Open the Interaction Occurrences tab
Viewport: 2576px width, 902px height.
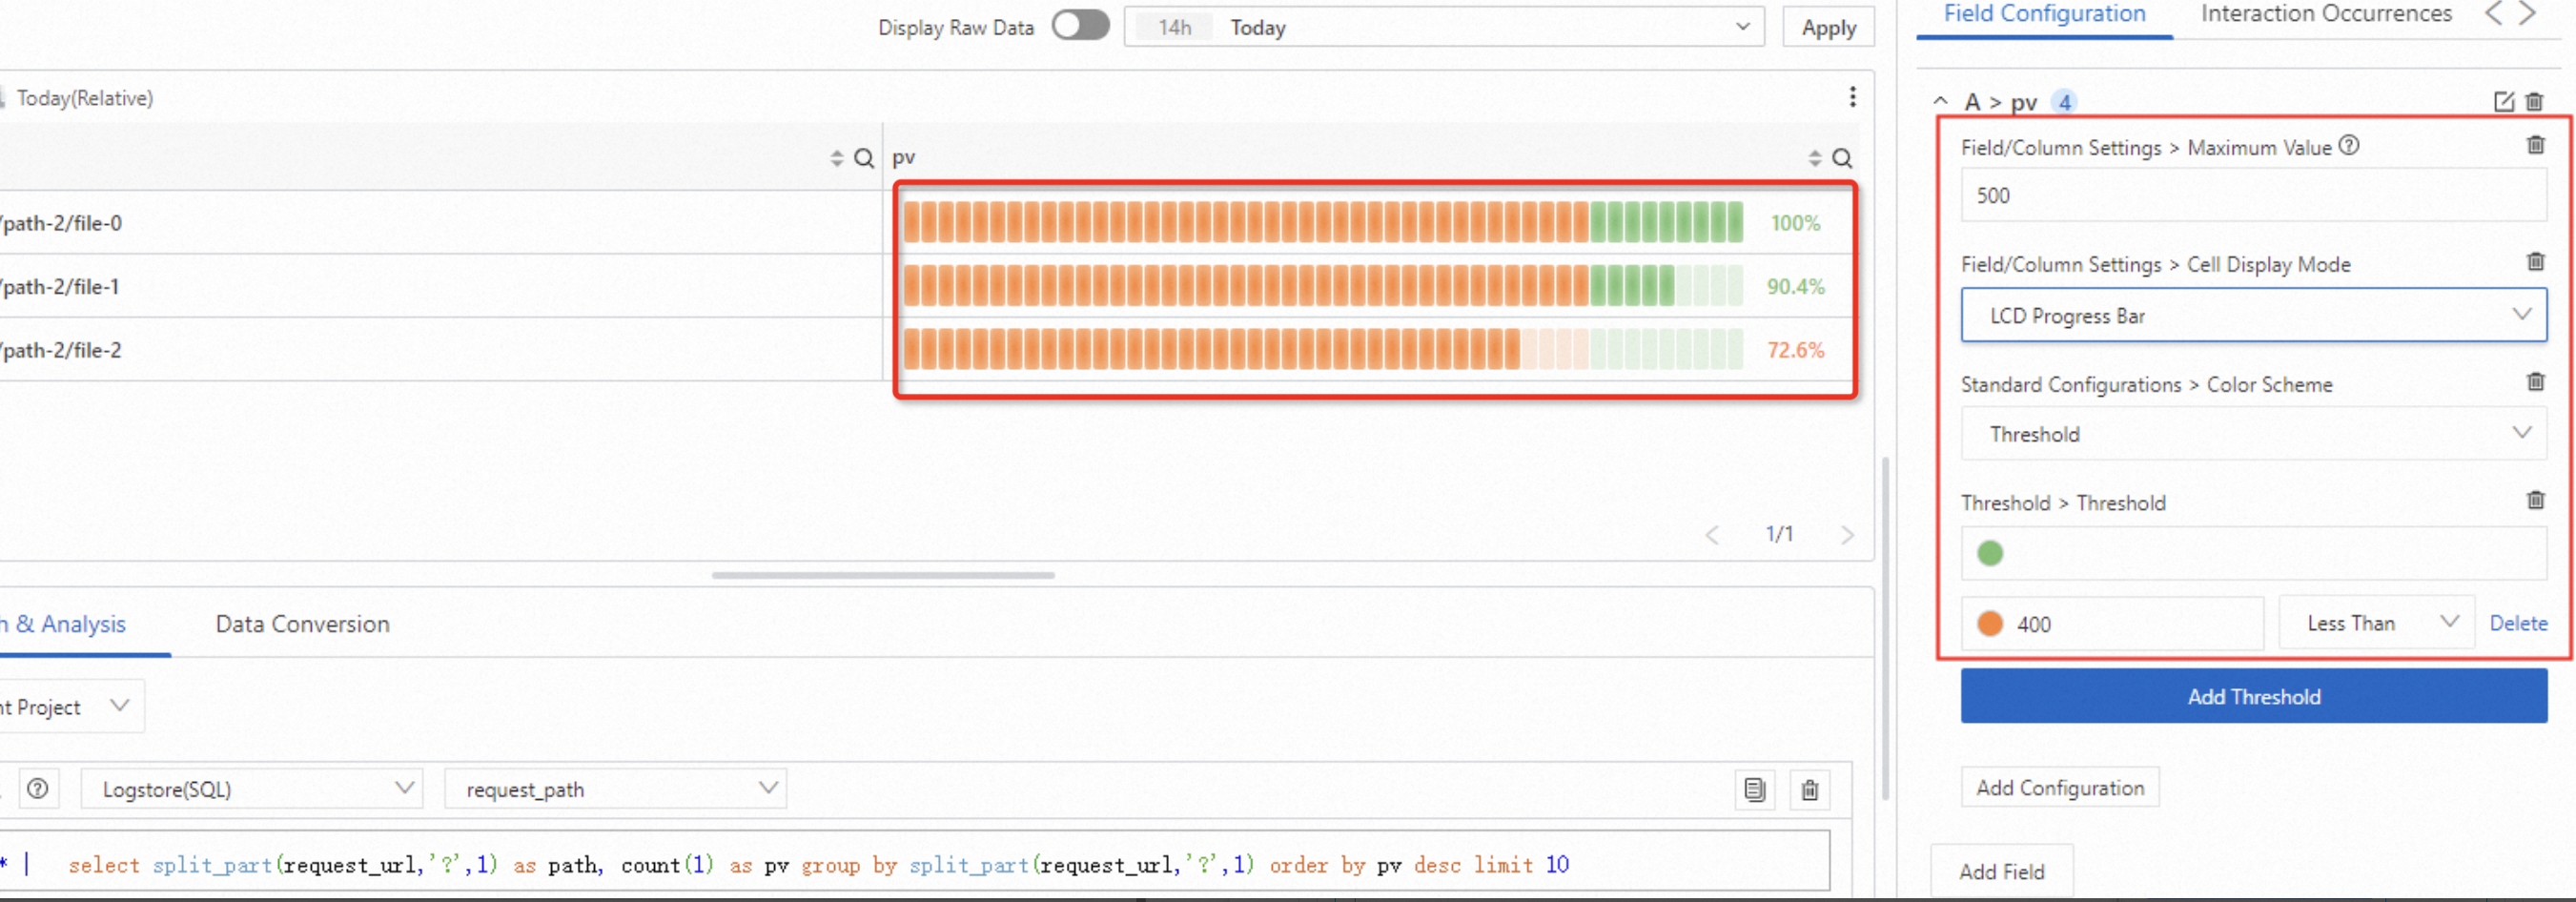click(x=2325, y=14)
